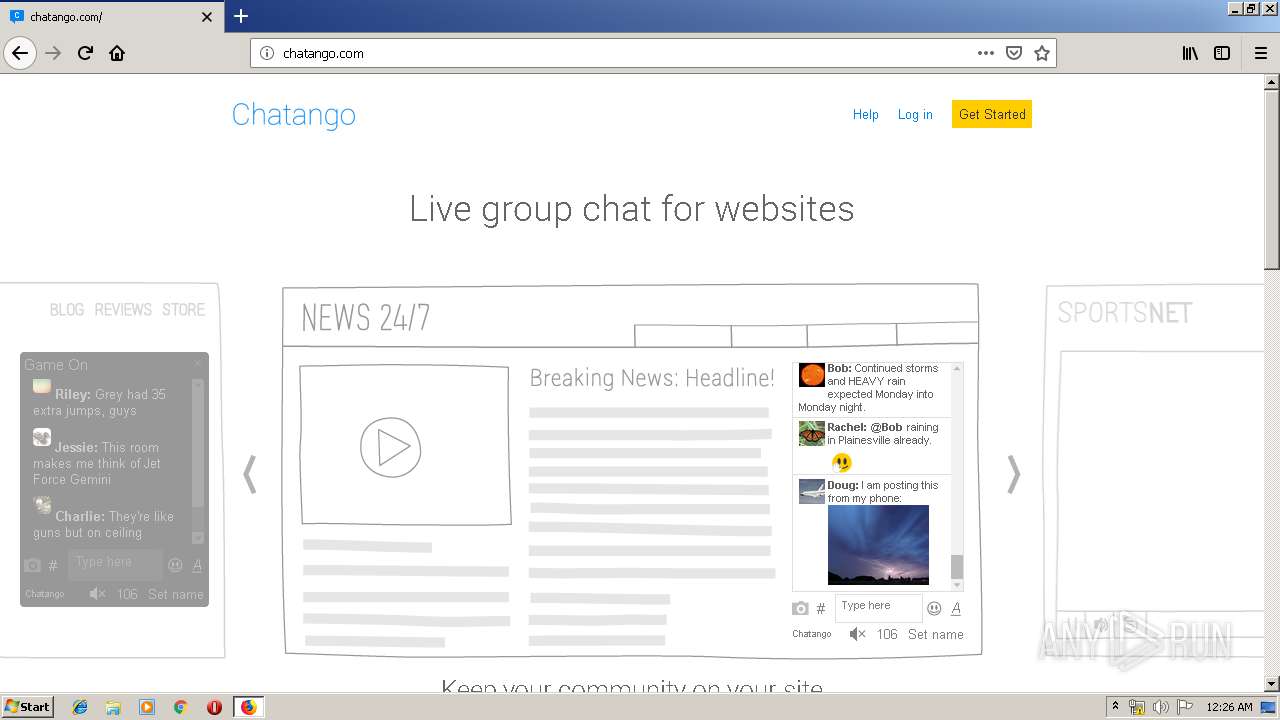Launch Opera from taskbar

click(214, 707)
